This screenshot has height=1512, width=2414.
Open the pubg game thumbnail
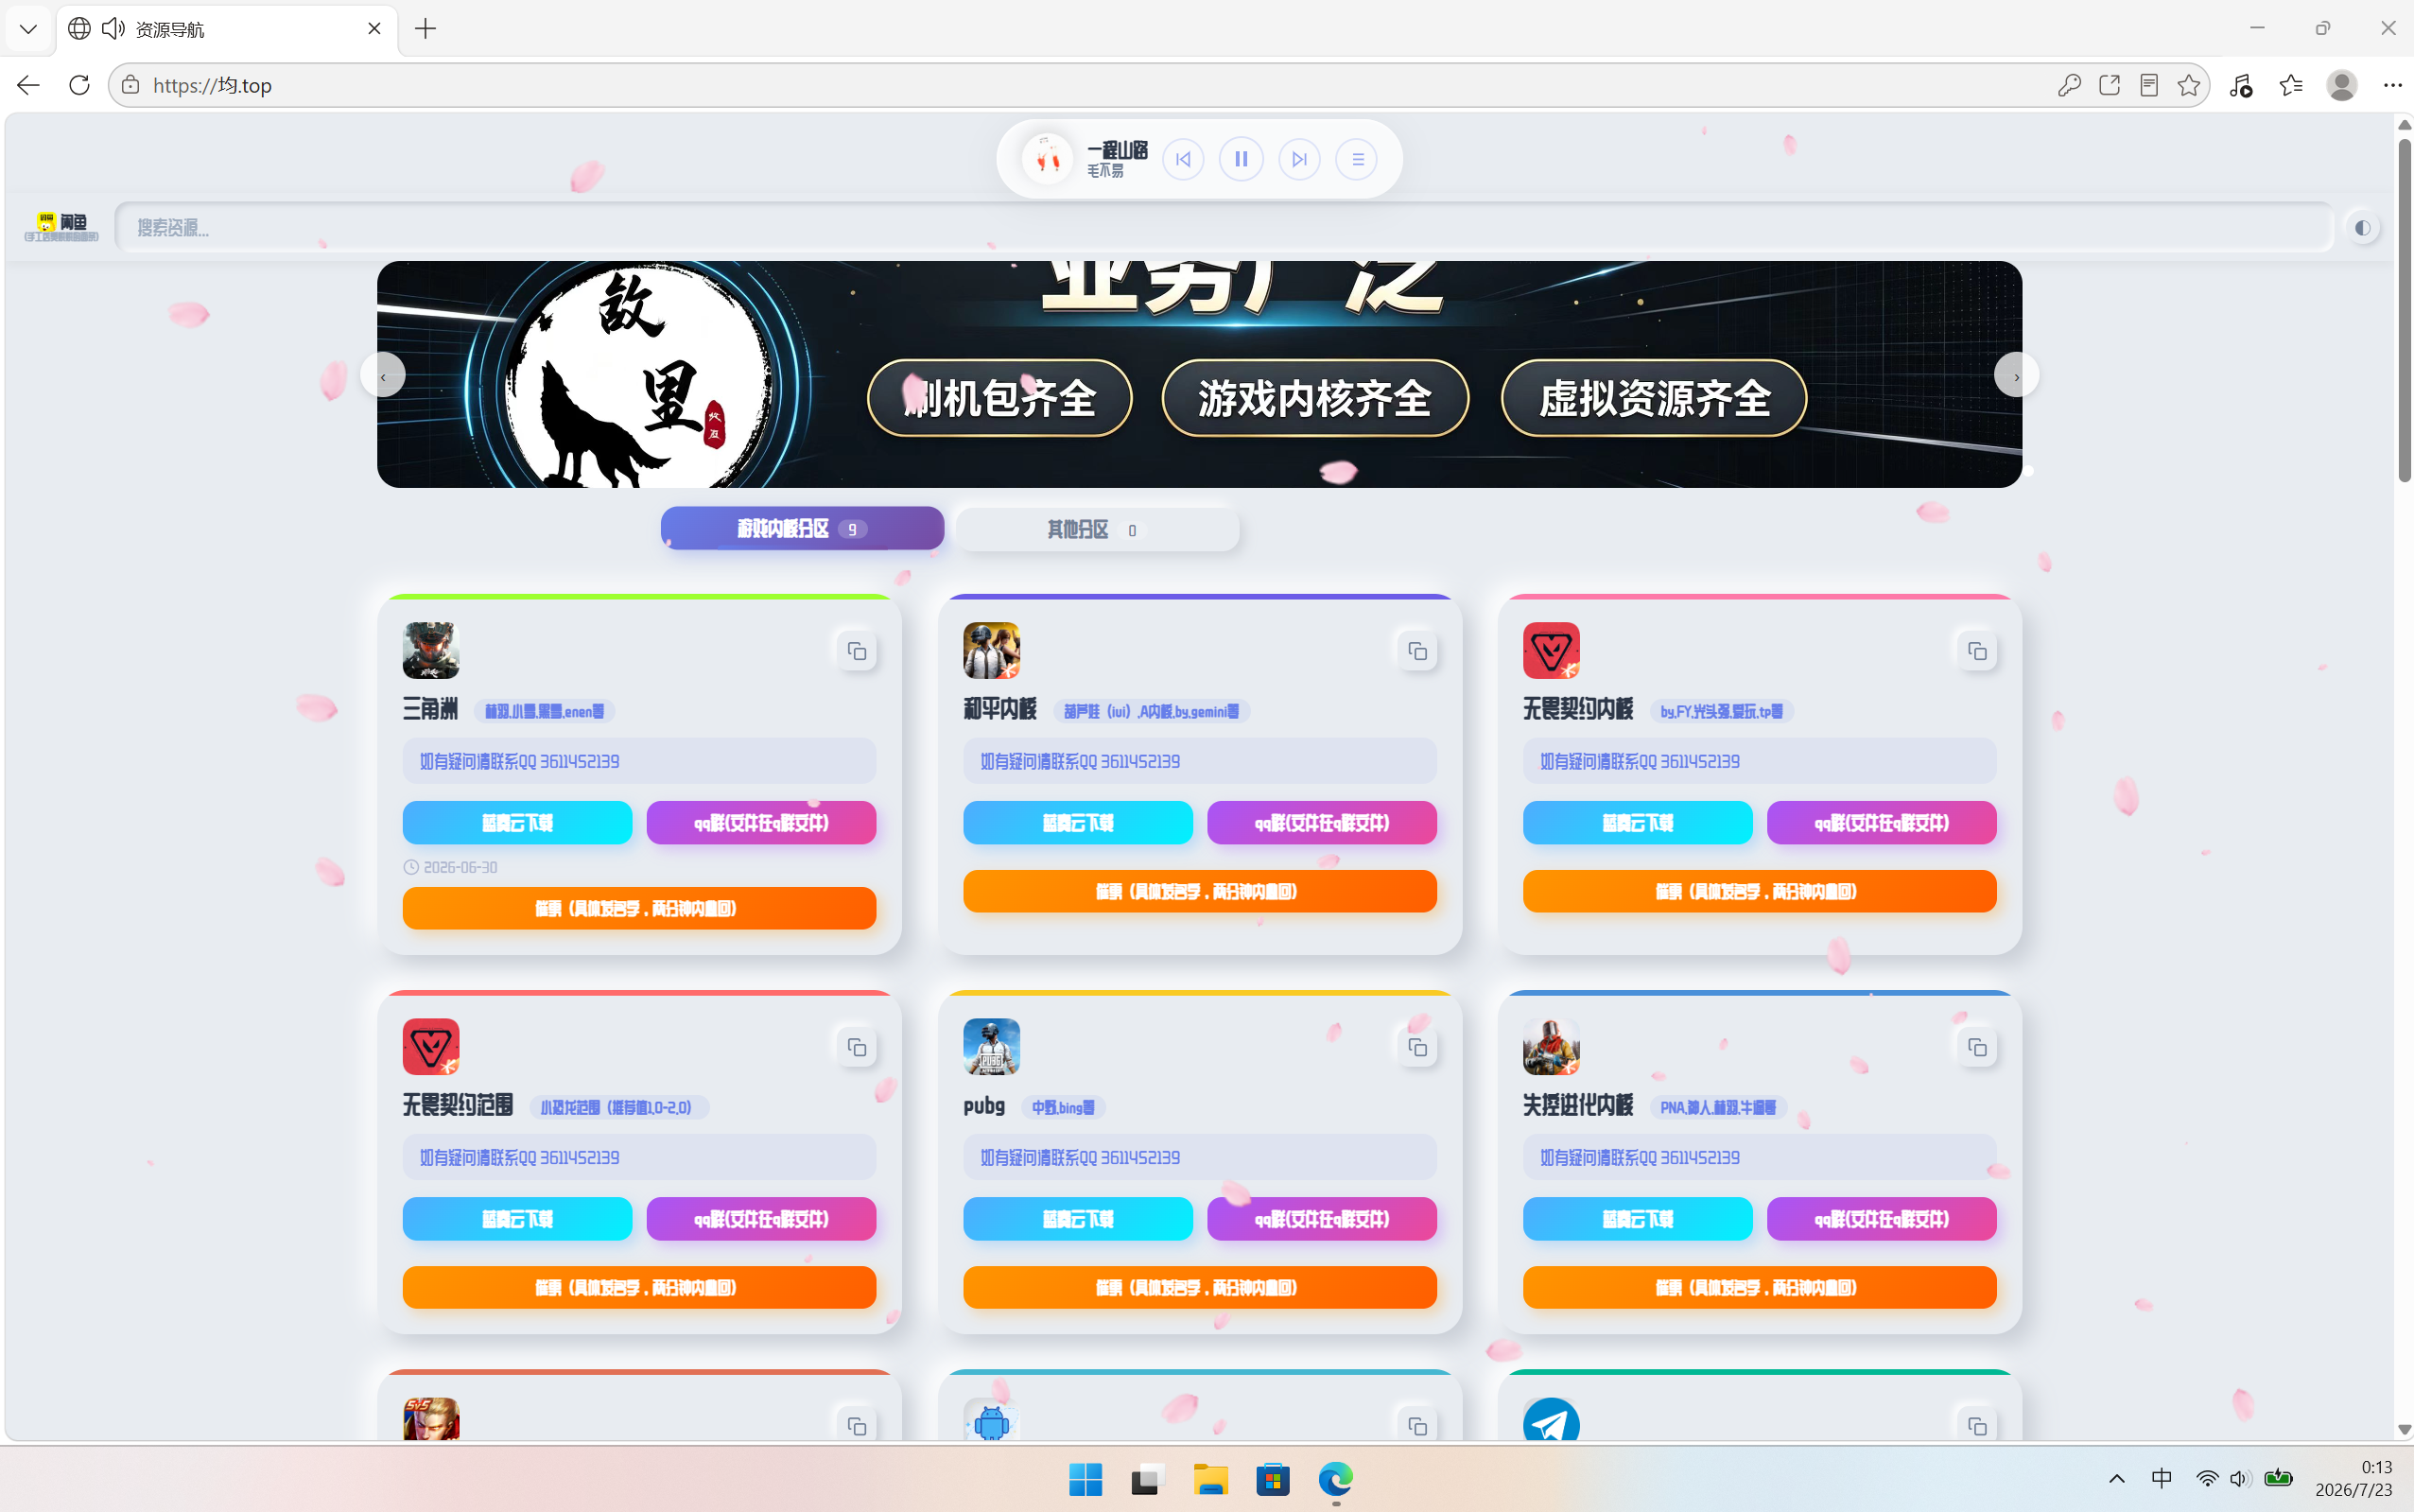991,1047
